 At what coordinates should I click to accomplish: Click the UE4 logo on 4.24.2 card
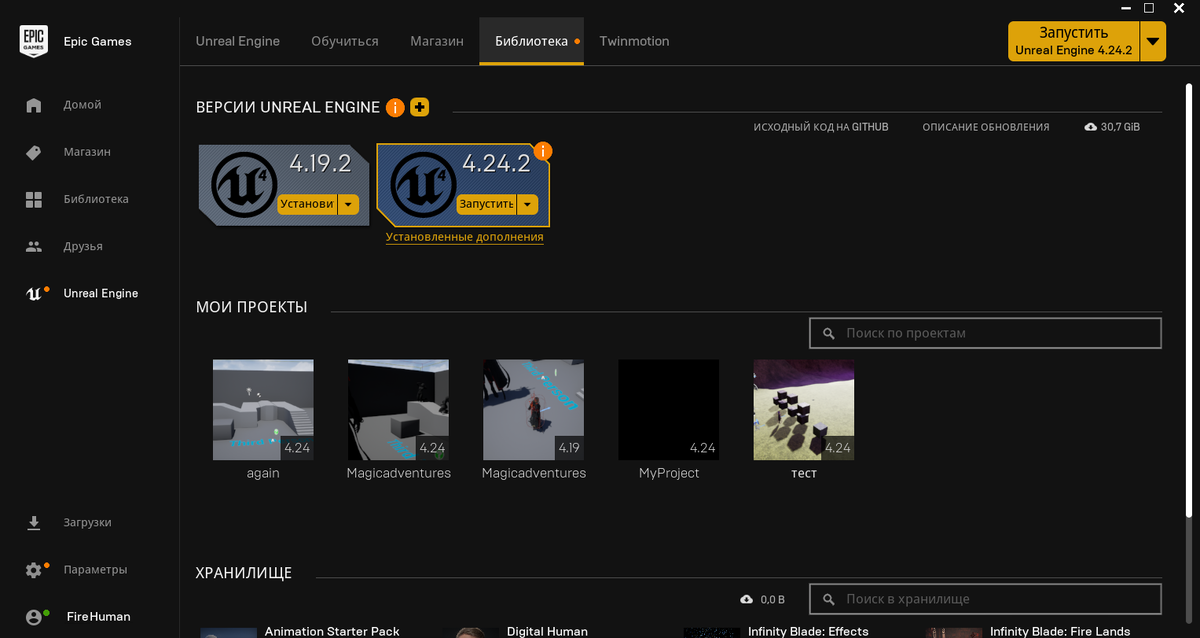(x=423, y=187)
